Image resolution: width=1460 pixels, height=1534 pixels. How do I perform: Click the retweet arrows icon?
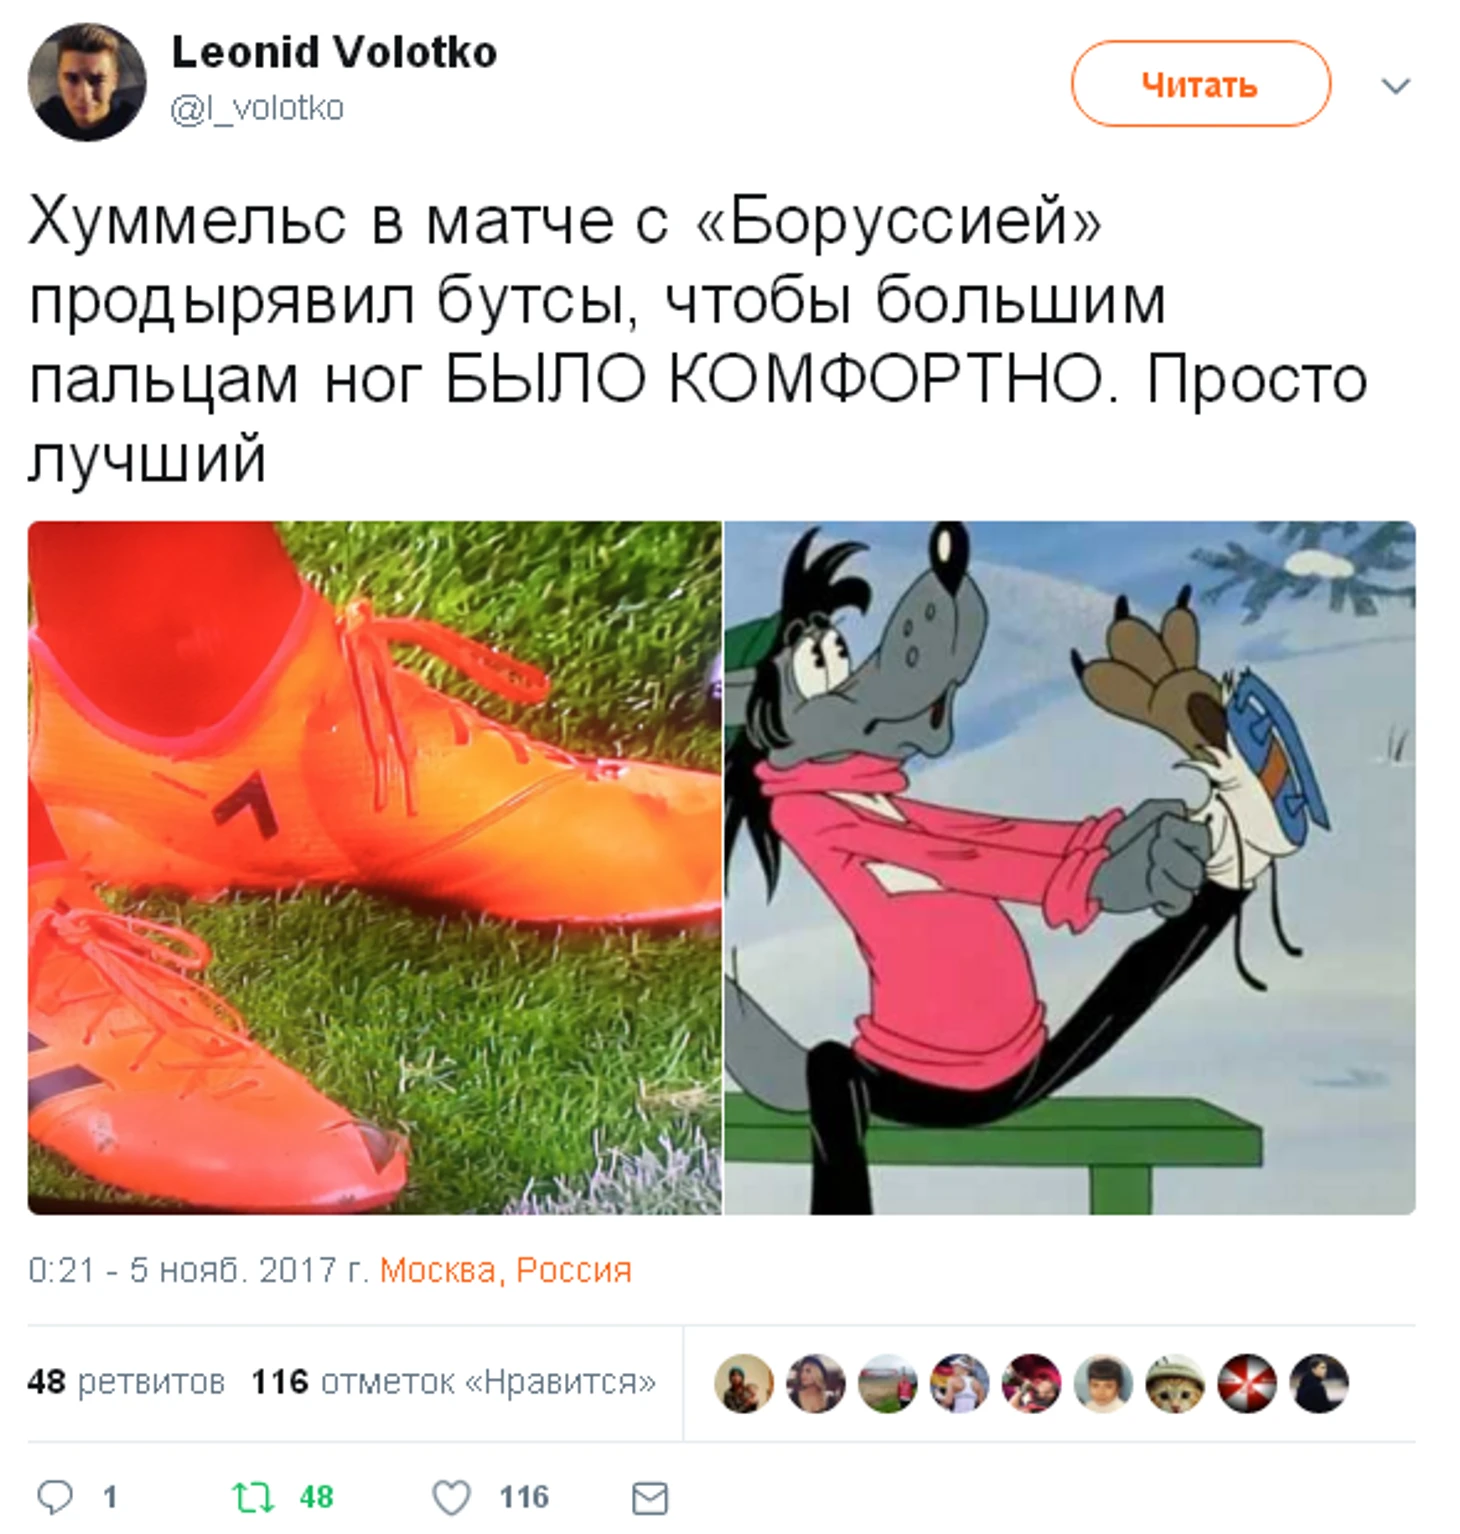click(x=252, y=1497)
